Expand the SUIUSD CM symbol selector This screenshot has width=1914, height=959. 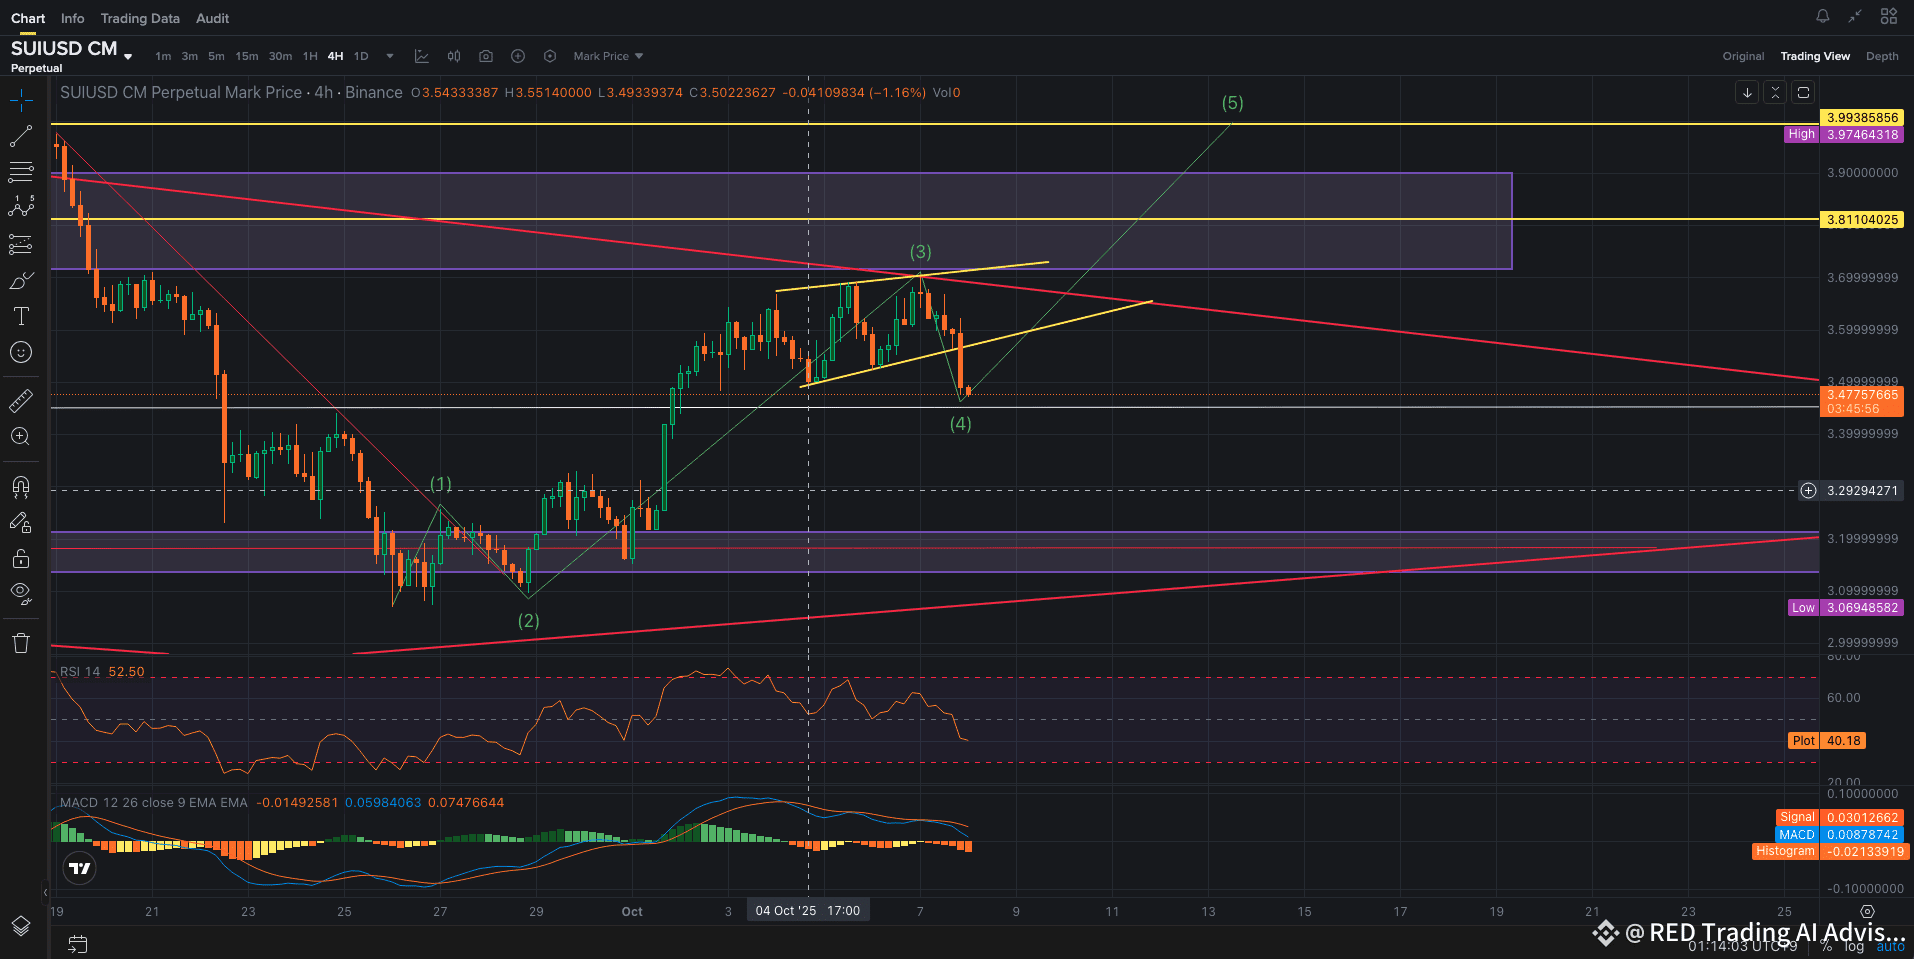[x=128, y=57]
